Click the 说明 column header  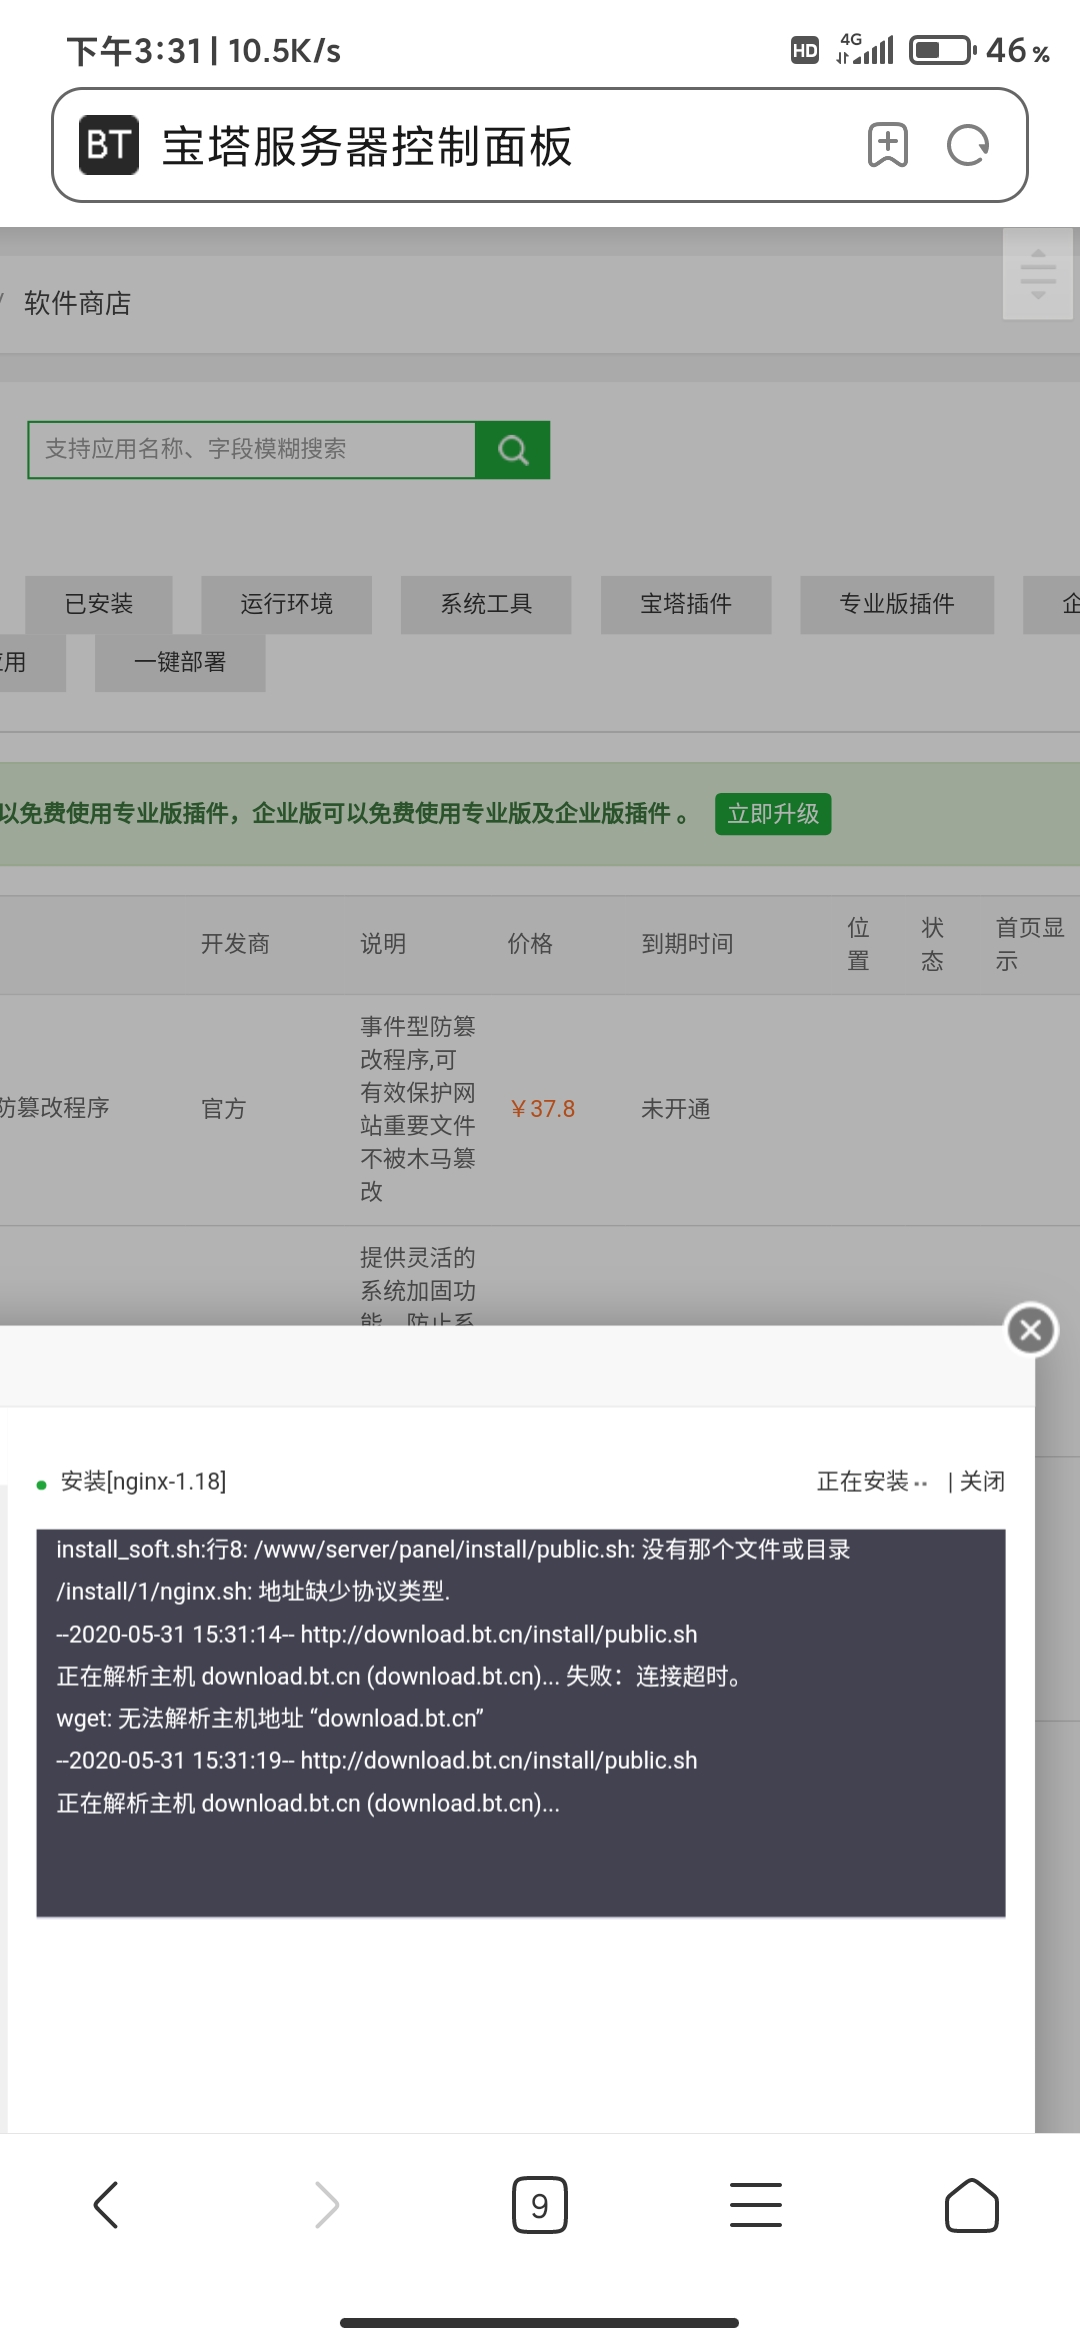(x=383, y=944)
